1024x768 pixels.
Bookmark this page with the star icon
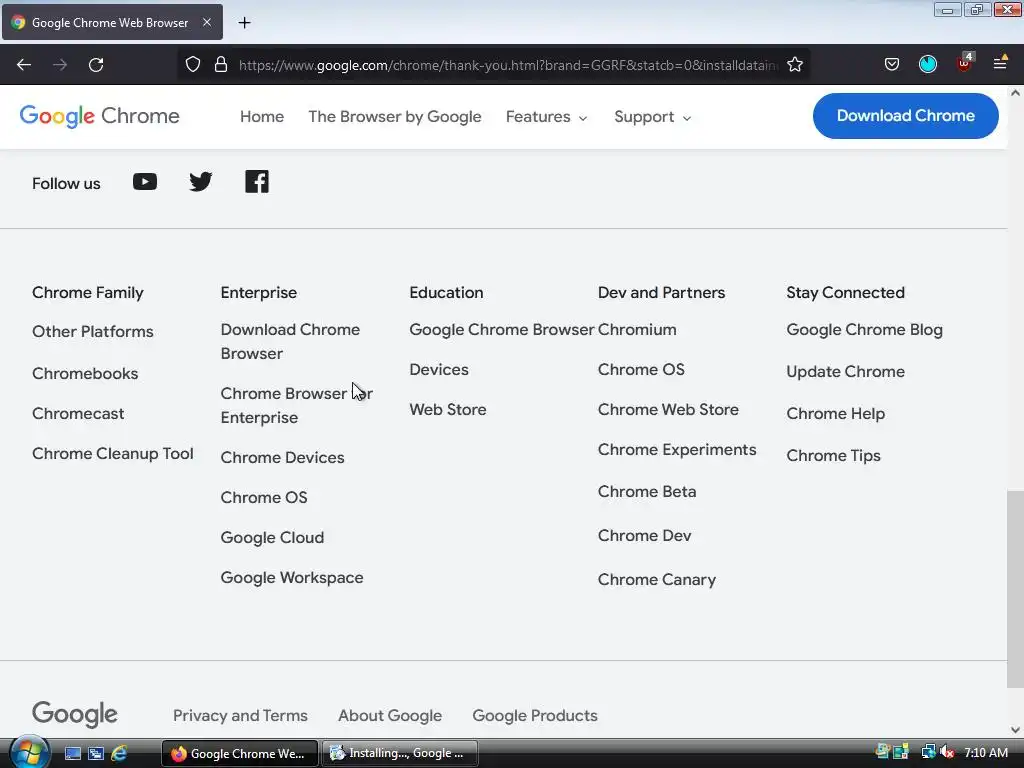pyautogui.click(x=795, y=65)
